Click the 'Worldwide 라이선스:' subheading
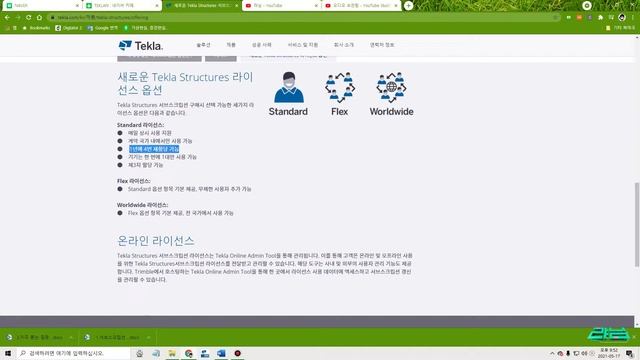 pos(142,205)
